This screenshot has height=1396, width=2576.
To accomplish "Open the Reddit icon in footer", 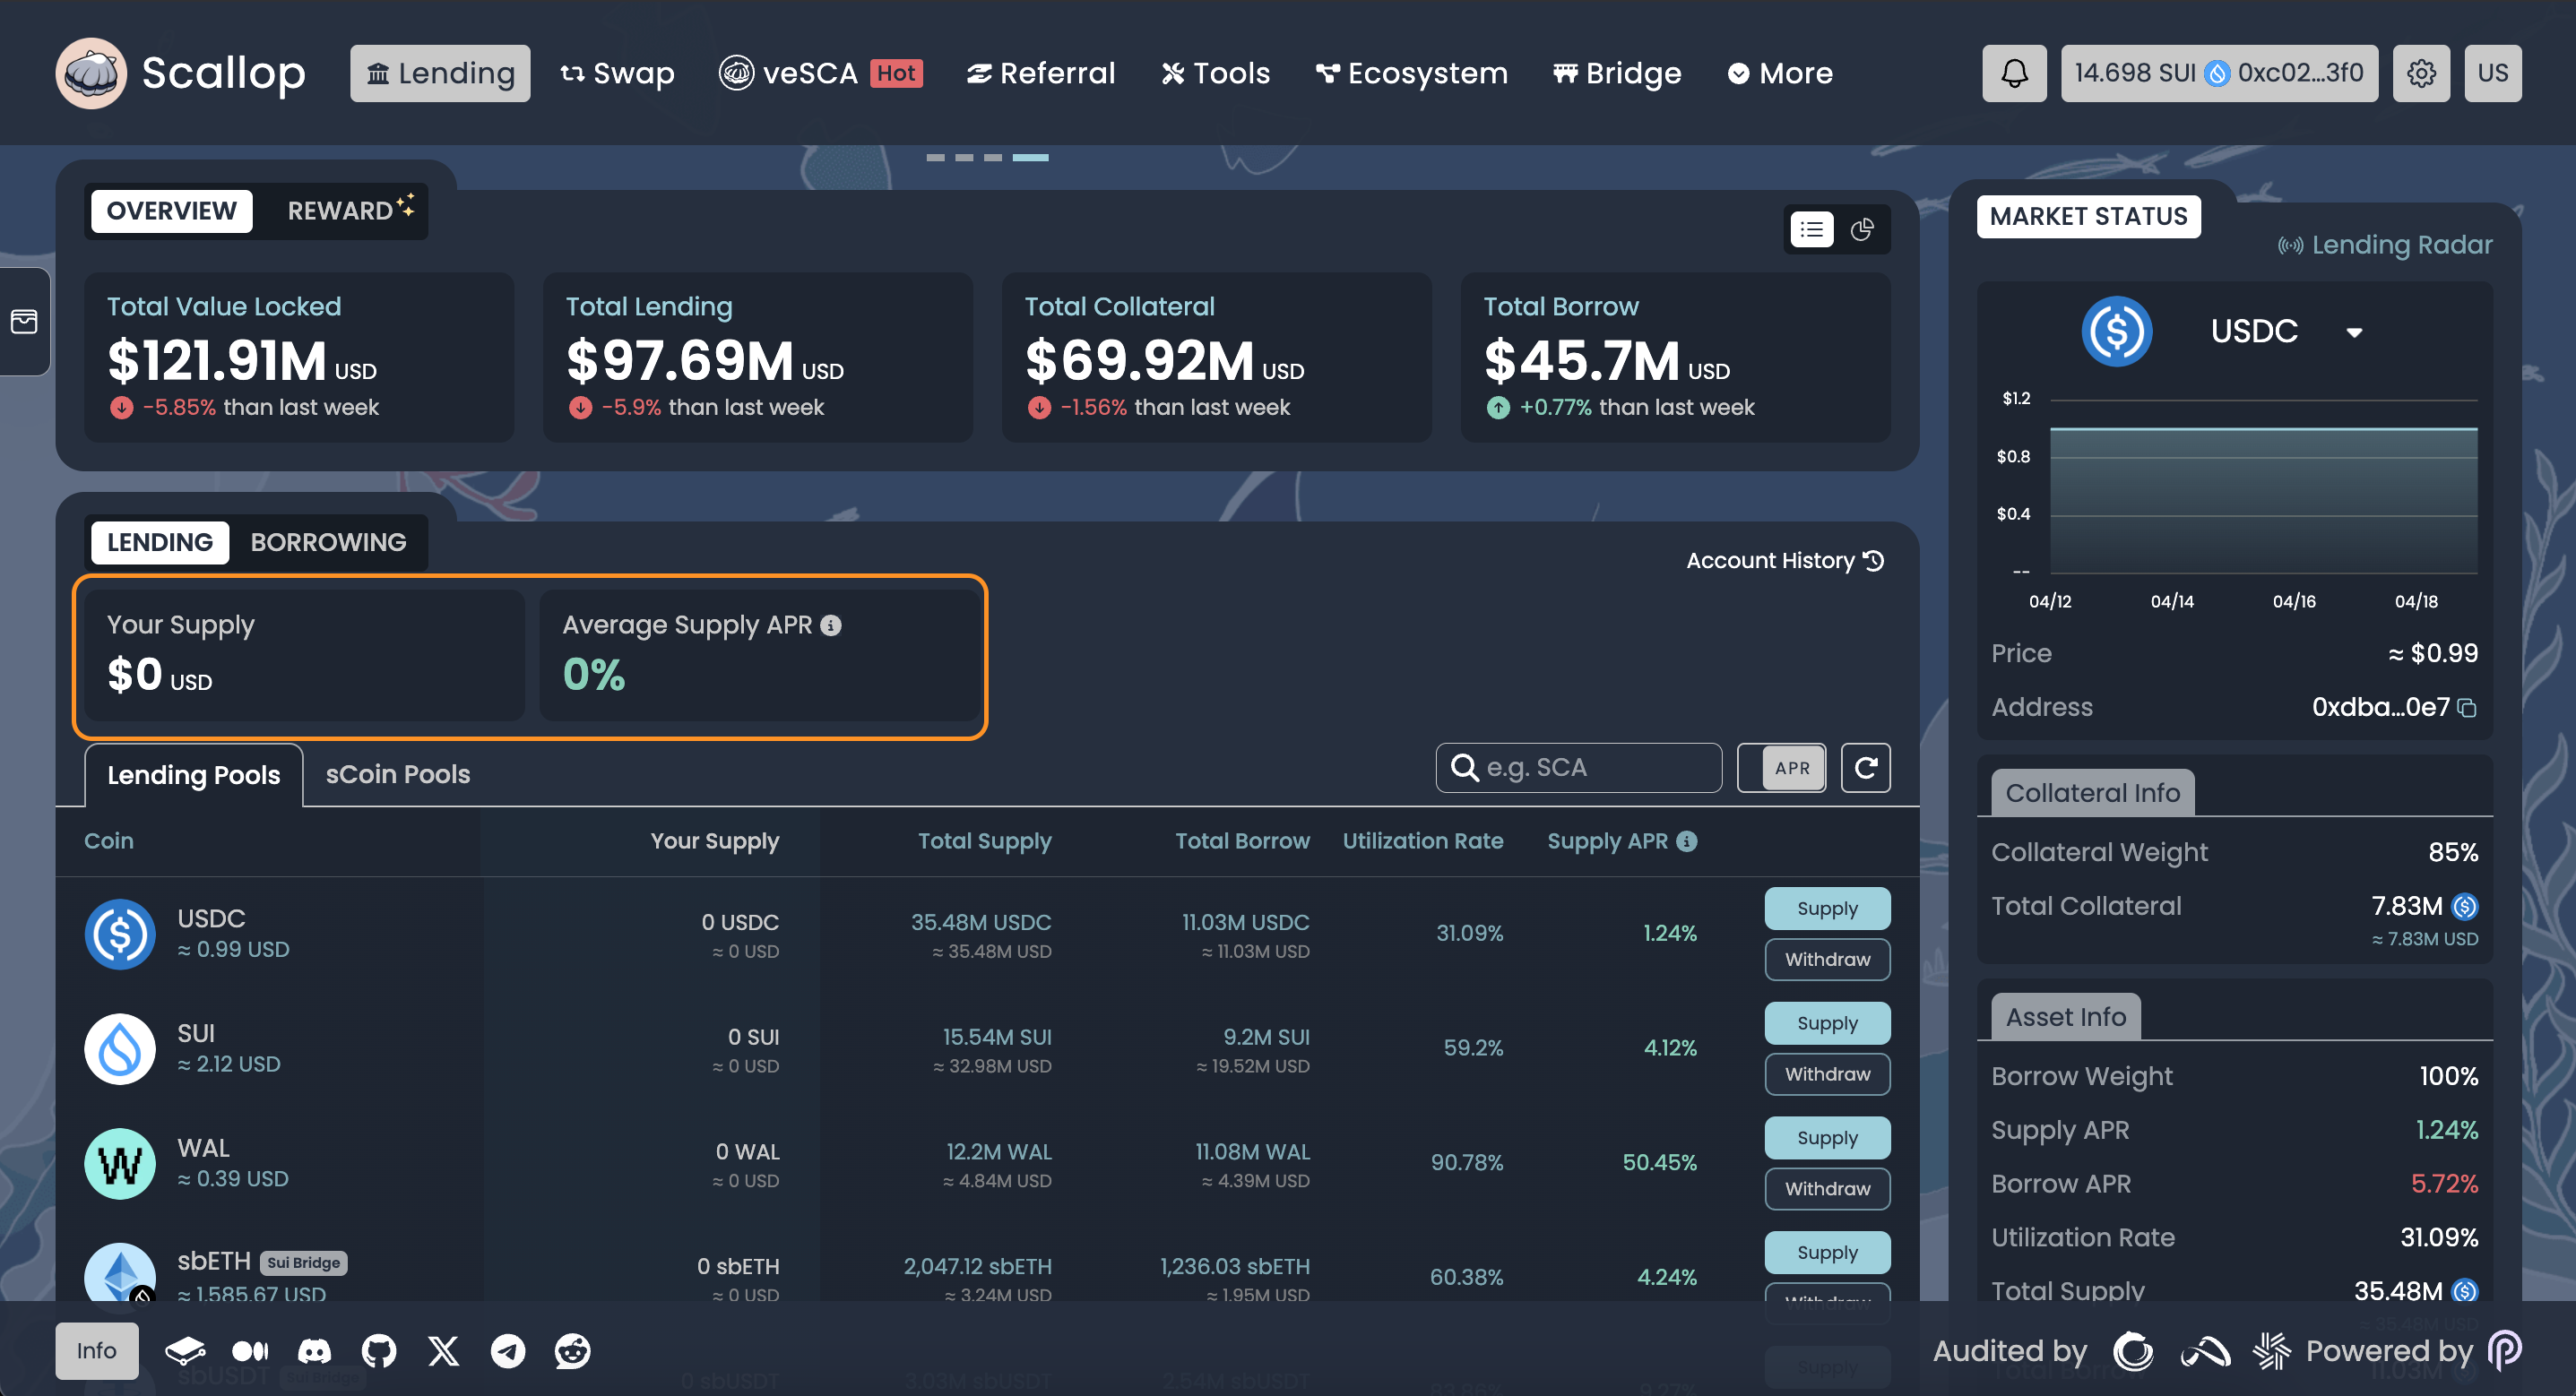I will click(x=573, y=1351).
